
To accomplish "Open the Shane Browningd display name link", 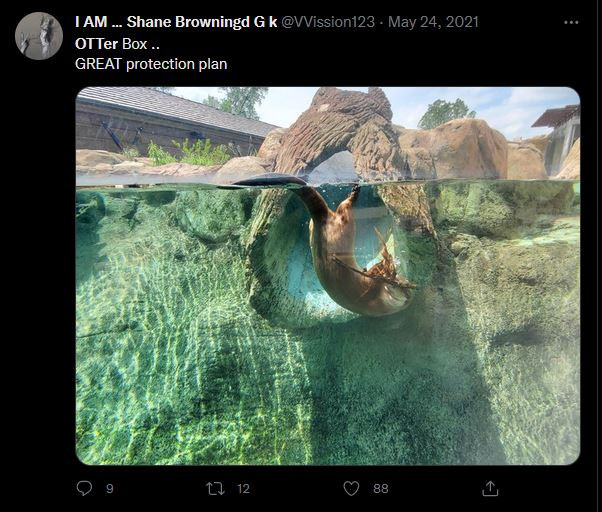I will tap(176, 22).
